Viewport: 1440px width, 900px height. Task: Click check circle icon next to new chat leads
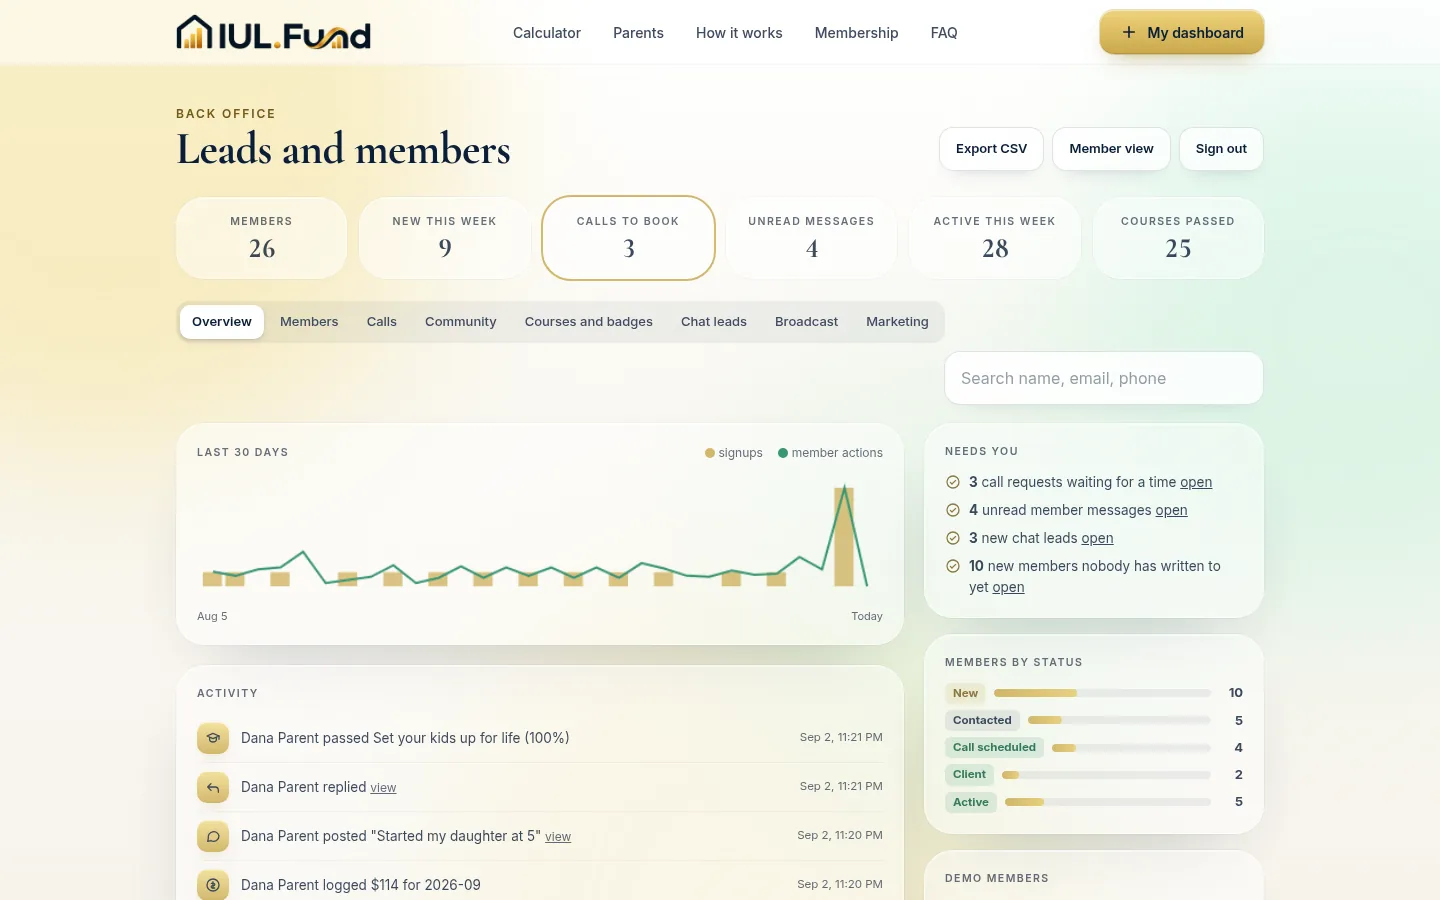[953, 538]
